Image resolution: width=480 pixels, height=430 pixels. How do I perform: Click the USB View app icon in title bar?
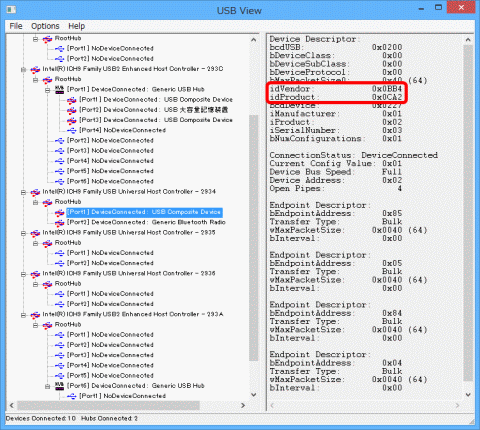tap(11, 9)
